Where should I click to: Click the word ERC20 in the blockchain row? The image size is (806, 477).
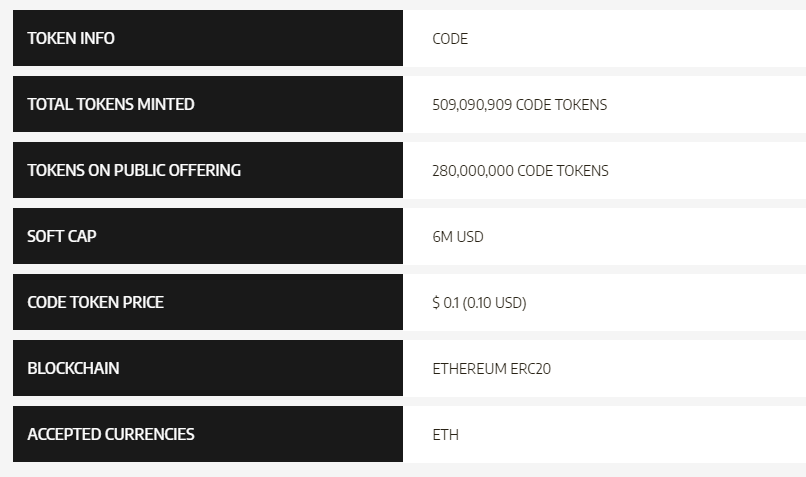click(530, 369)
